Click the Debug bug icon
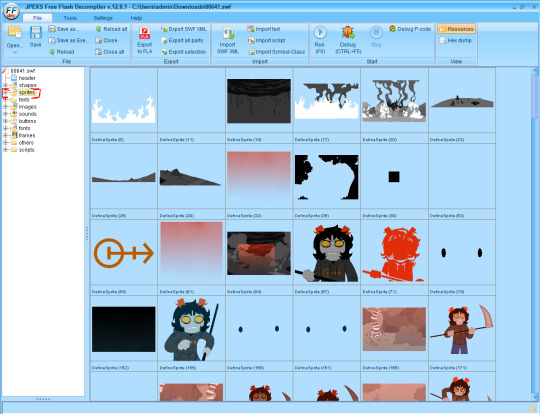 348,32
